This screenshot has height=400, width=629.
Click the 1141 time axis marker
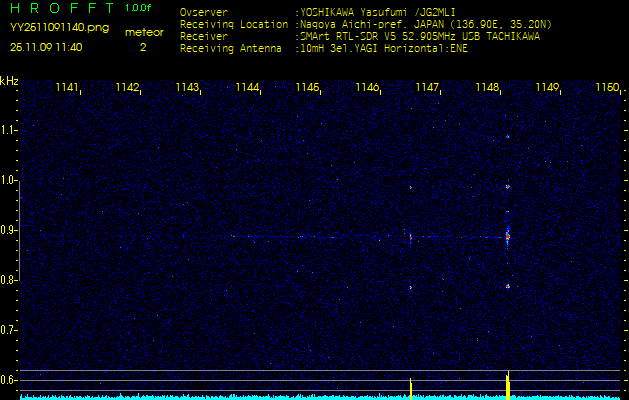click(68, 88)
